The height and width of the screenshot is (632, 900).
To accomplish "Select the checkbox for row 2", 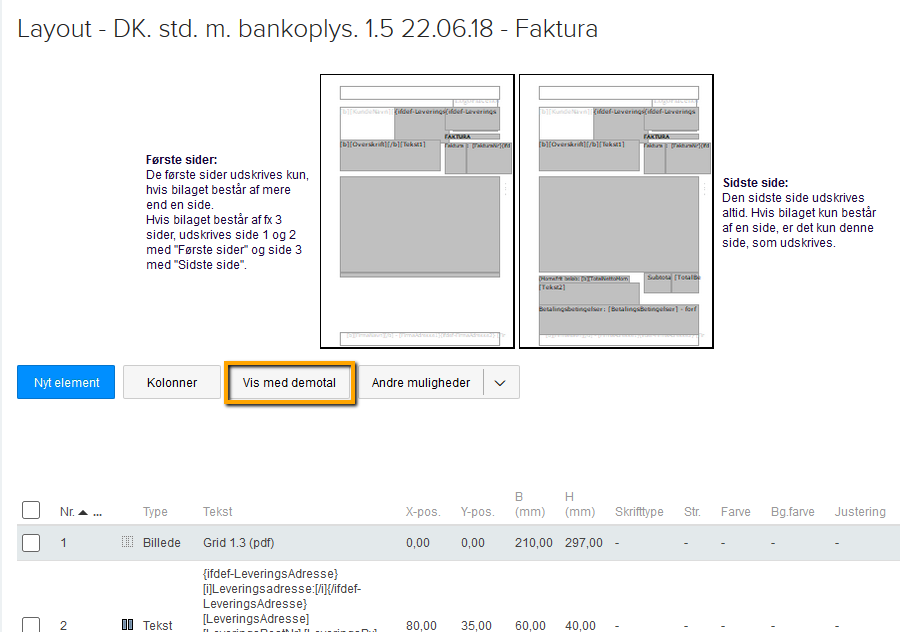I will pyautogui.click(x=31, y=625).
